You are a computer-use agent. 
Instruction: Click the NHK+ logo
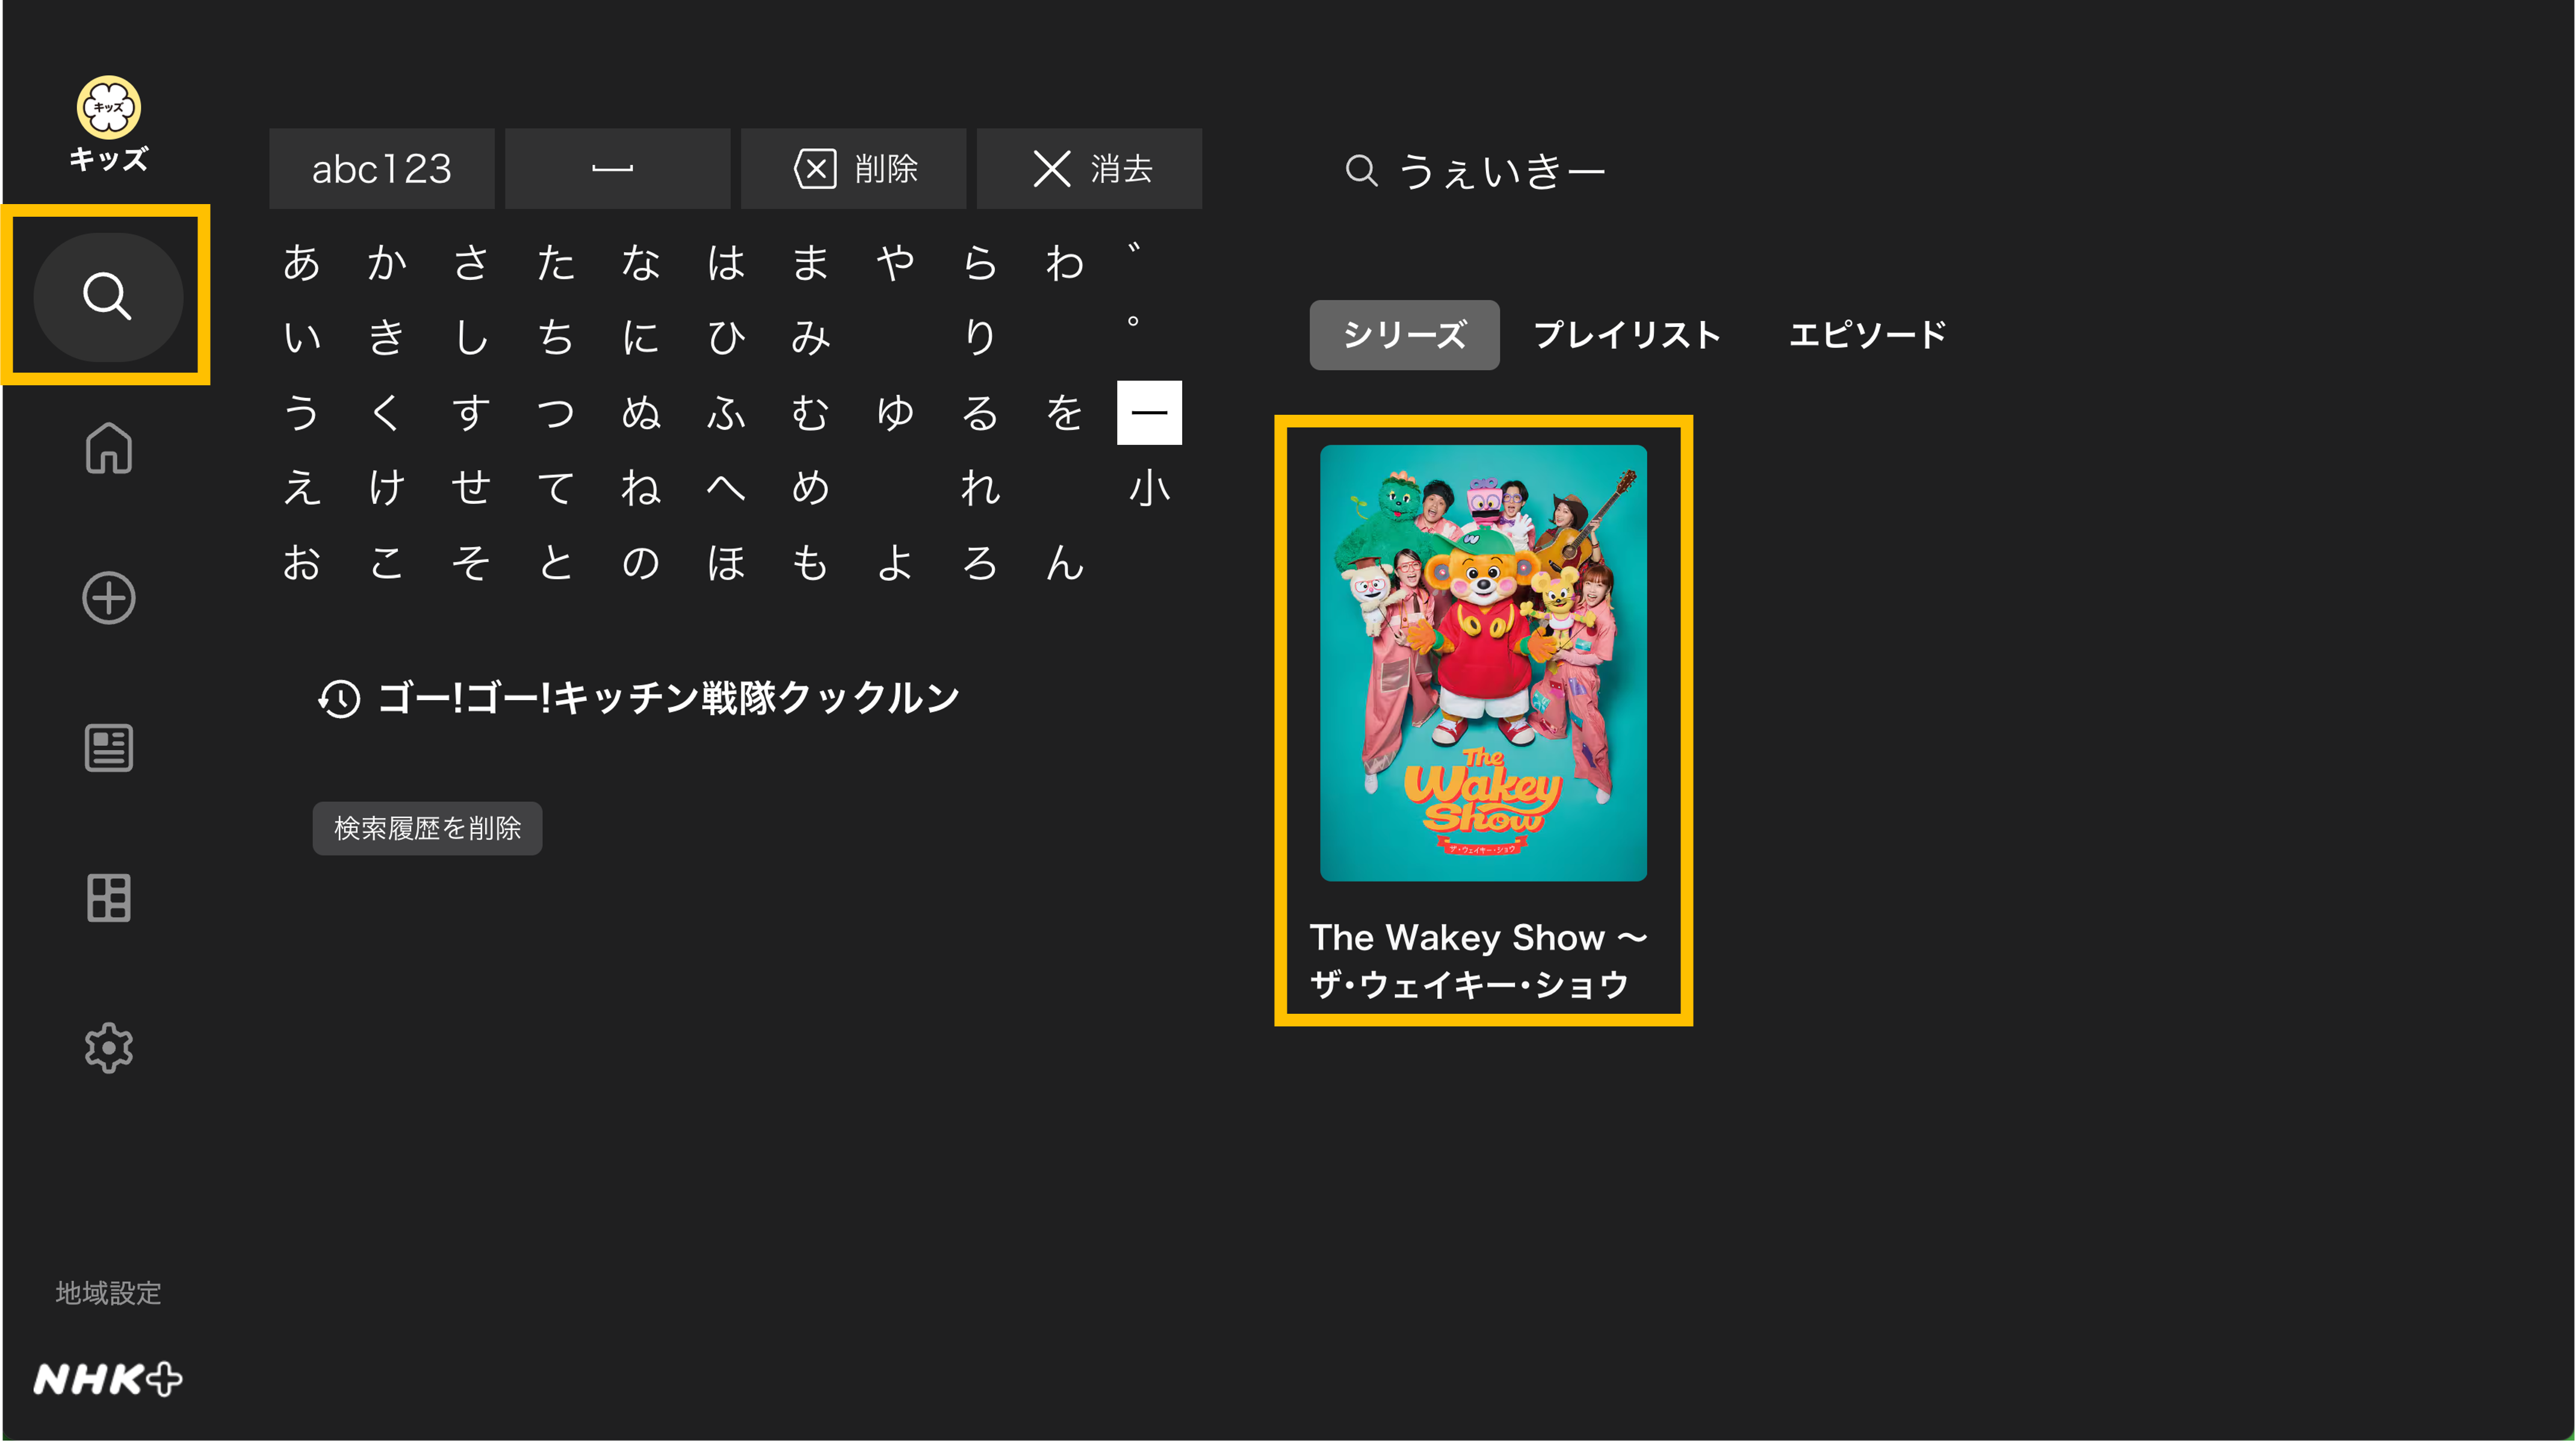pyautogui.click(x=108, y=1379)
